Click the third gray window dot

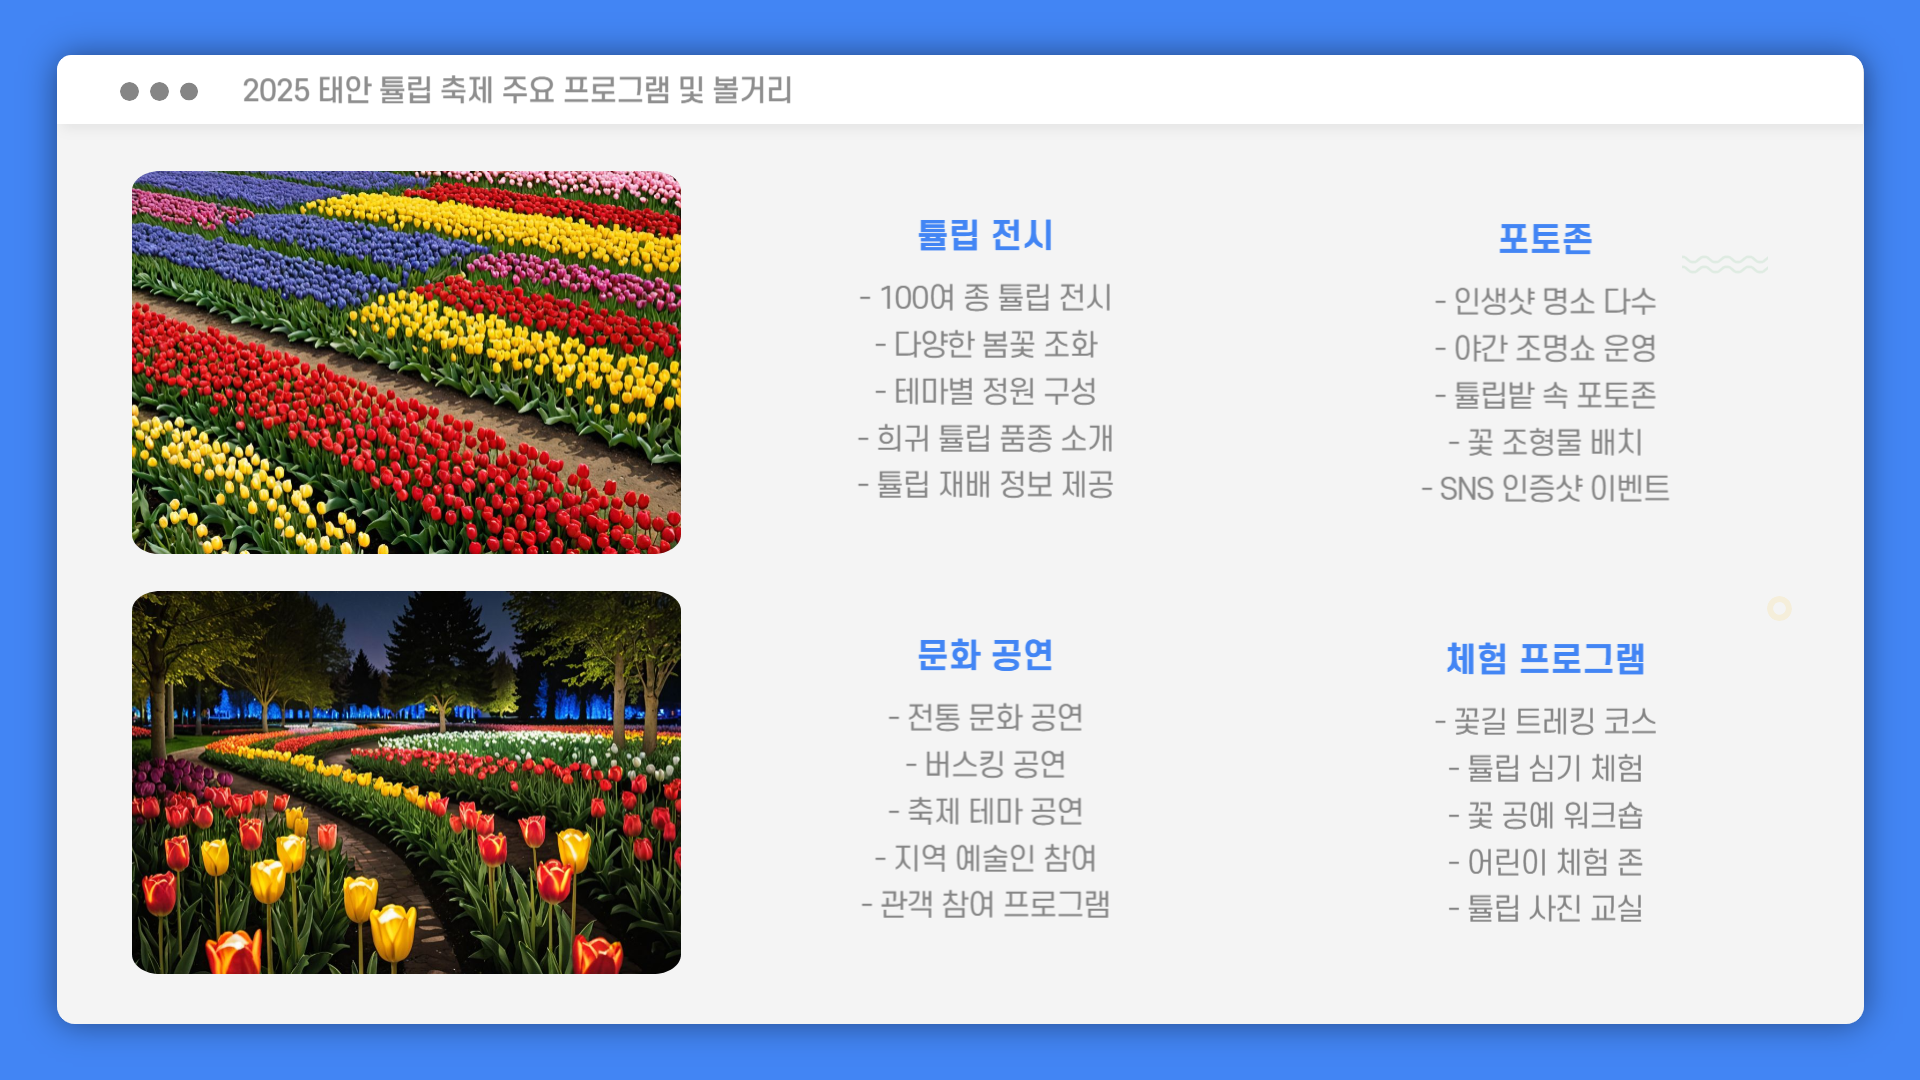tap(189, 91)
